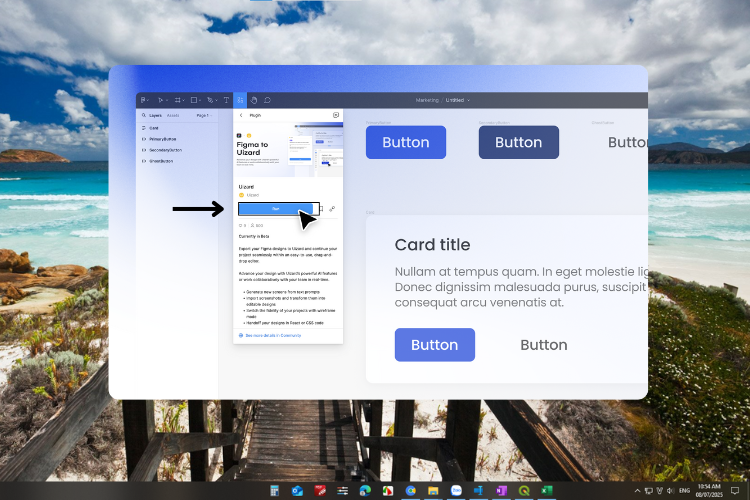
Task: Click the ENG language indicator
Action: pos(684,491)
